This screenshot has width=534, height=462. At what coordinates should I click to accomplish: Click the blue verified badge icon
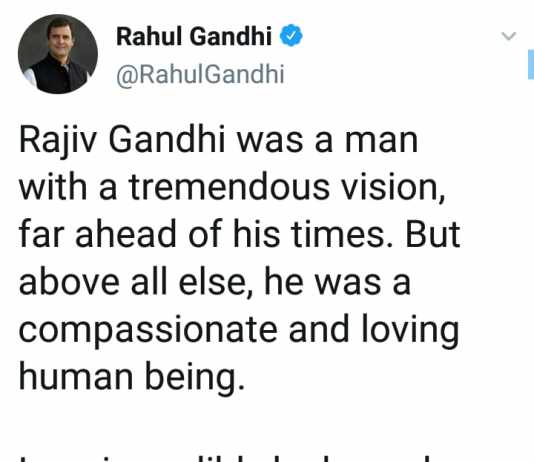[x=291, y=35]
